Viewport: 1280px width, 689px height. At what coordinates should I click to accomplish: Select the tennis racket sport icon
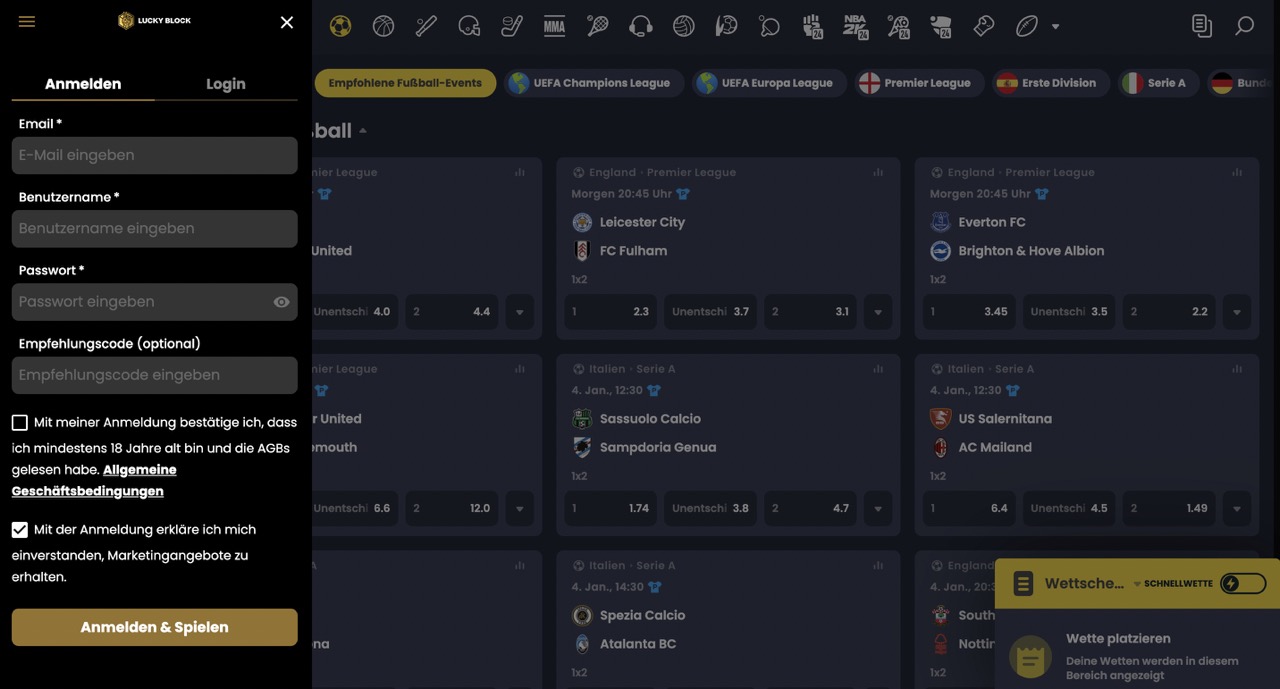tap(598, 26)
